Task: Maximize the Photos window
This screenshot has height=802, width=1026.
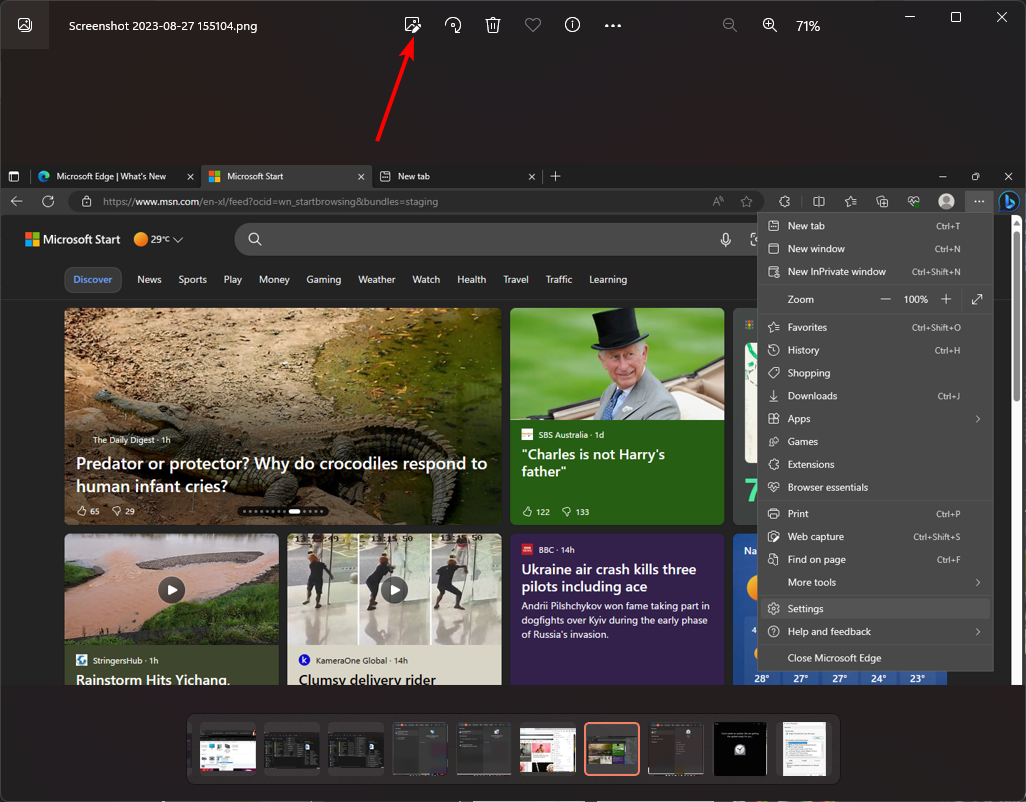Action: coord(956,17)
